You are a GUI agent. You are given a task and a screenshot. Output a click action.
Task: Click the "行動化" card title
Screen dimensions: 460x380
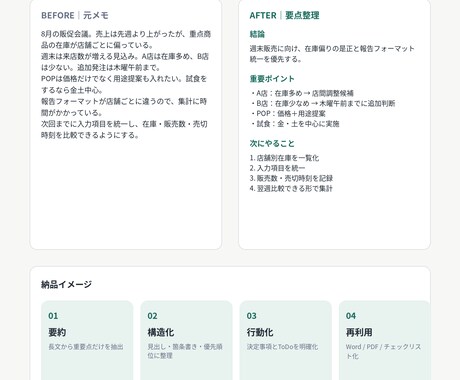tap(260, 332)
